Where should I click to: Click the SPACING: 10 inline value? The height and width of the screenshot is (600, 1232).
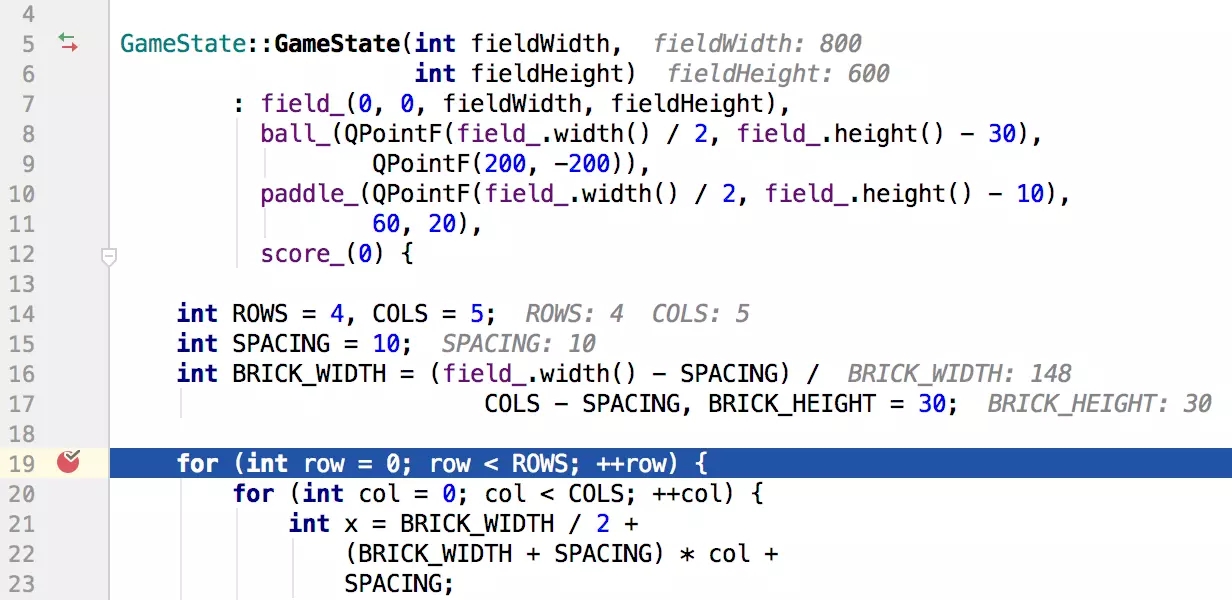518,344
